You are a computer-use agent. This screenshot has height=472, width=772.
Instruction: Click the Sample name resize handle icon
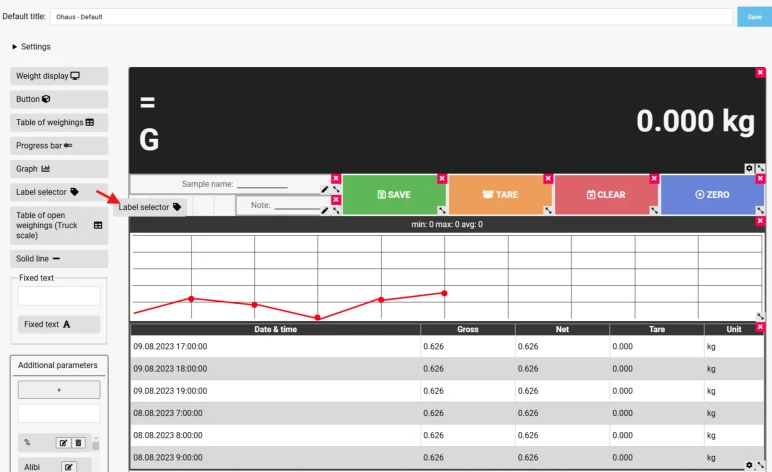(x=336, y=189)
